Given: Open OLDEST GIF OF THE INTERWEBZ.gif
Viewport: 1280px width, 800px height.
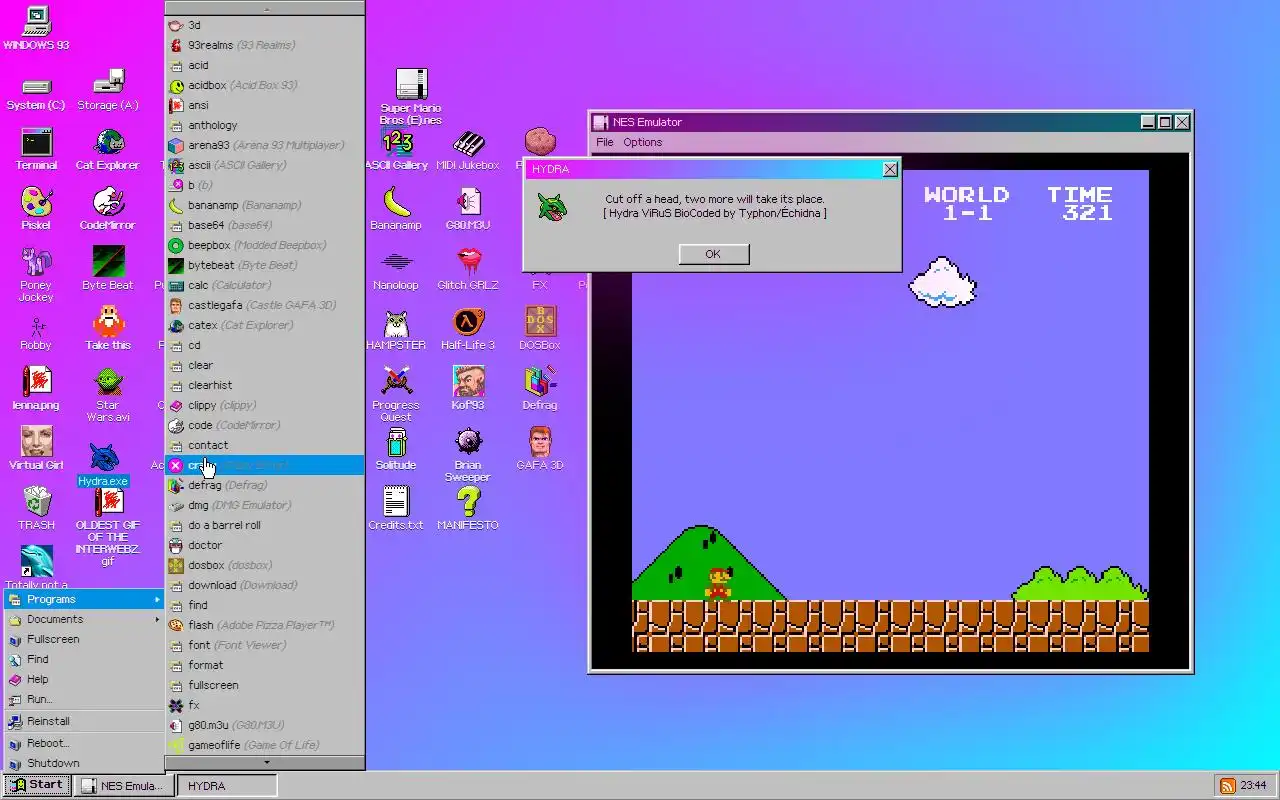Looking at the screenshot, I should click(x=108, y=528).
